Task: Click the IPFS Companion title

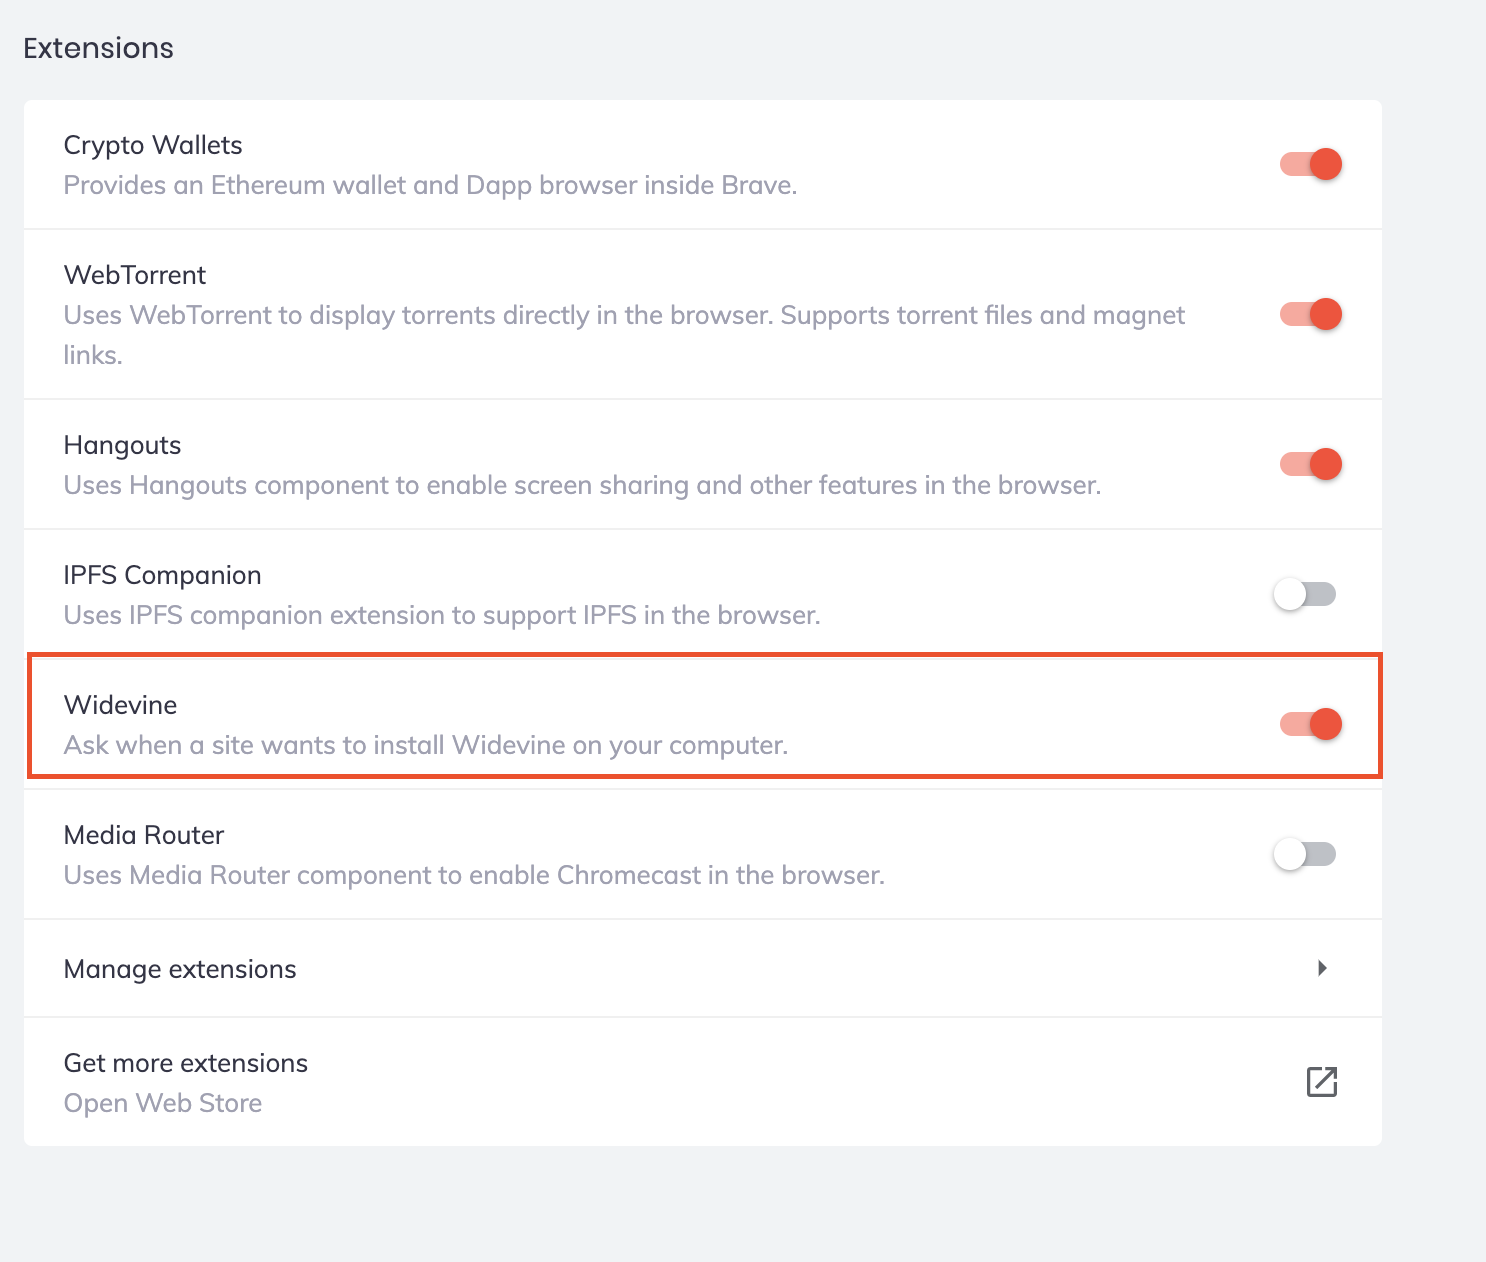Action: click(163, 576)
